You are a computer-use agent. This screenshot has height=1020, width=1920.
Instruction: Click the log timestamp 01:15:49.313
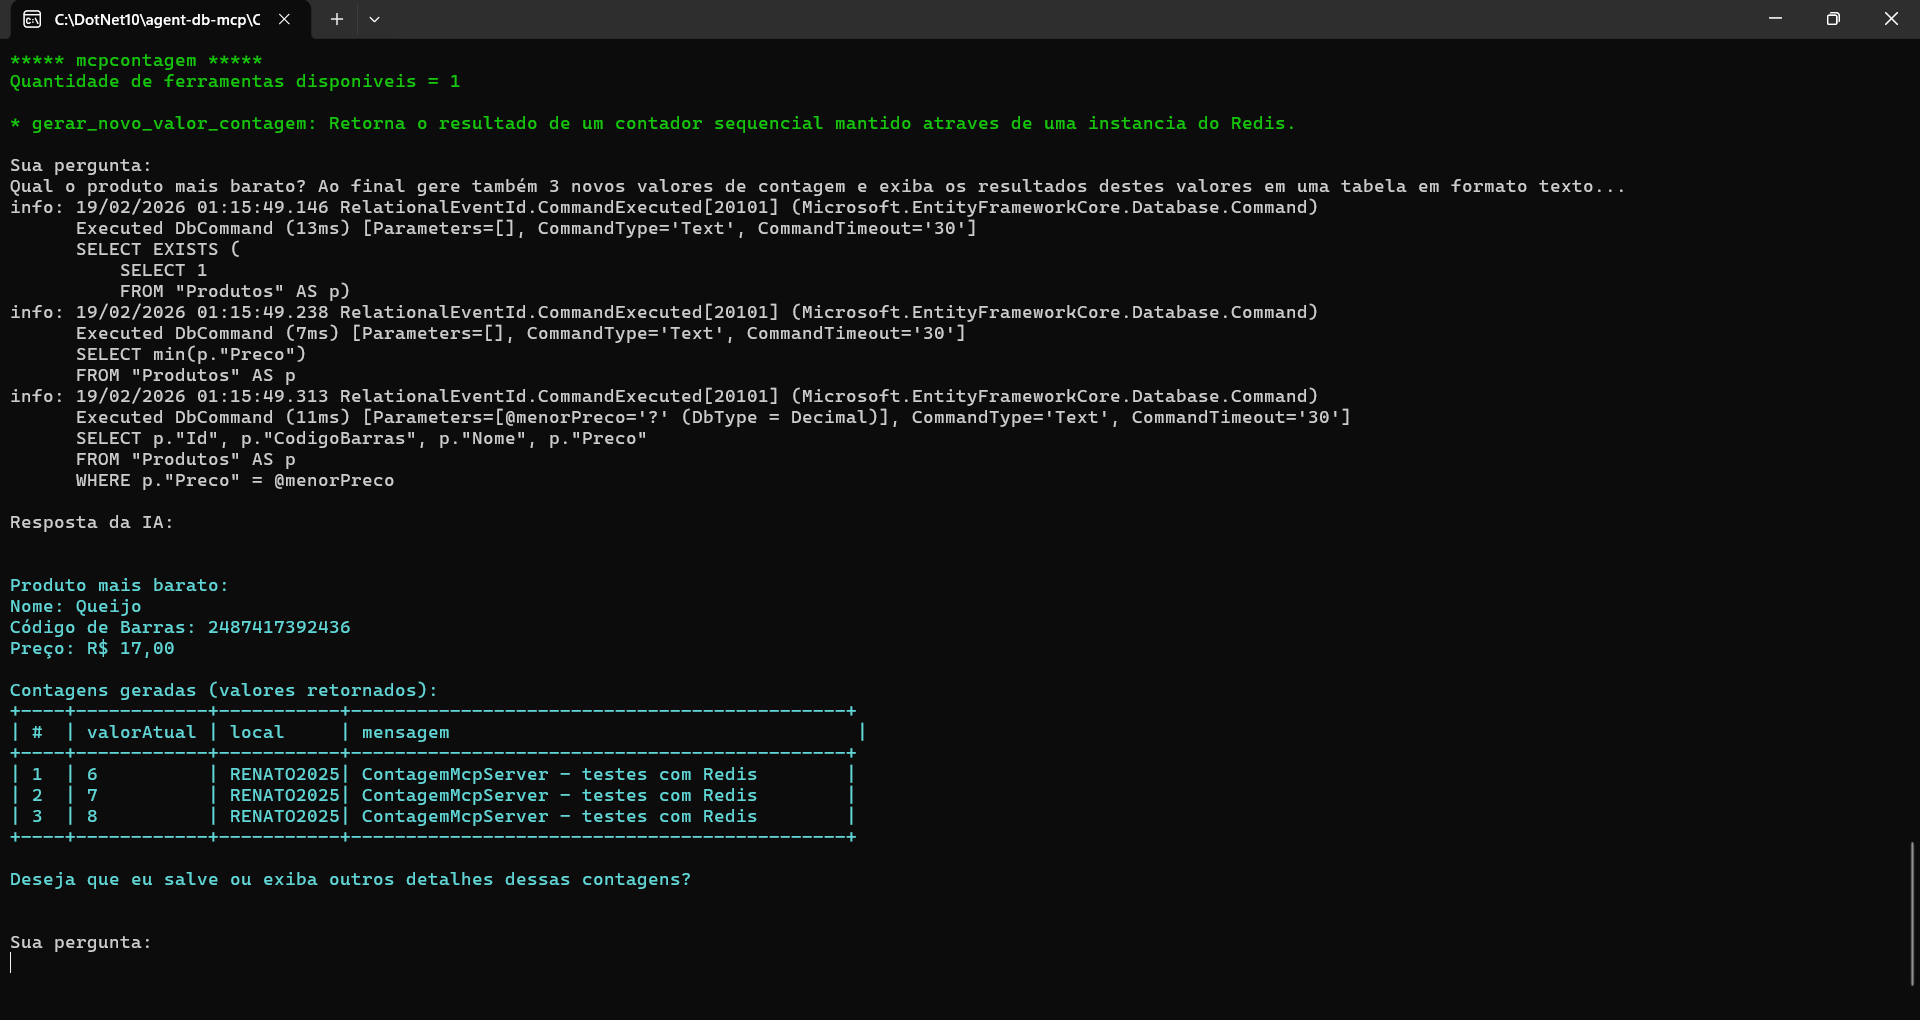262,396
